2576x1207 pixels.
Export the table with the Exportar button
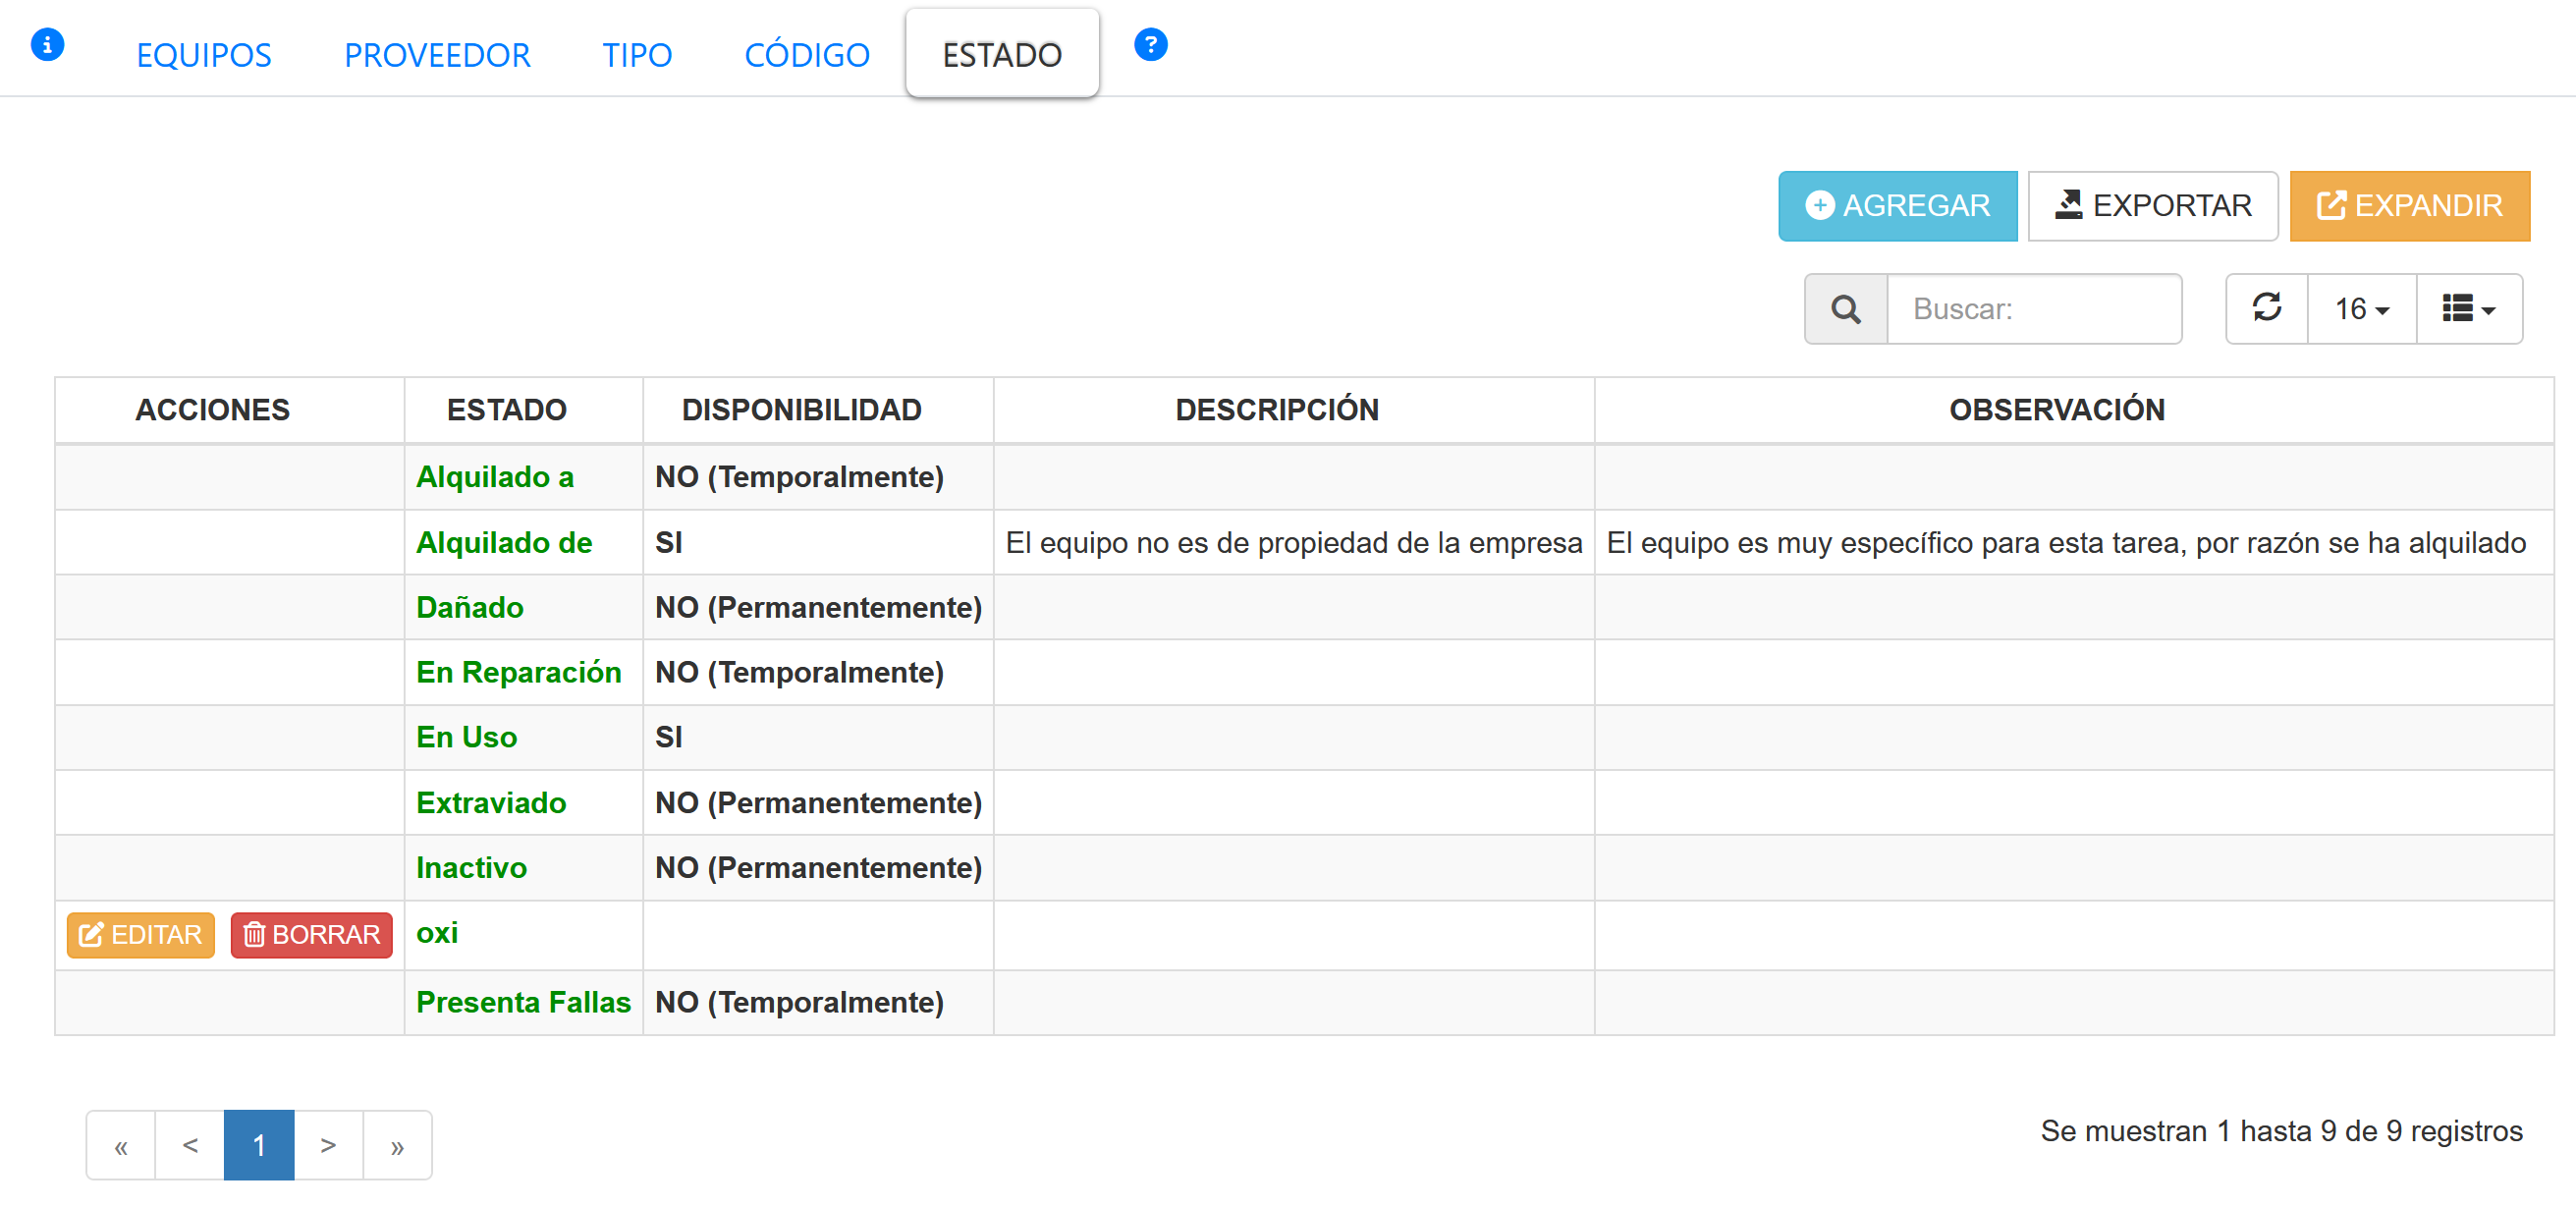pos(2152,206)
